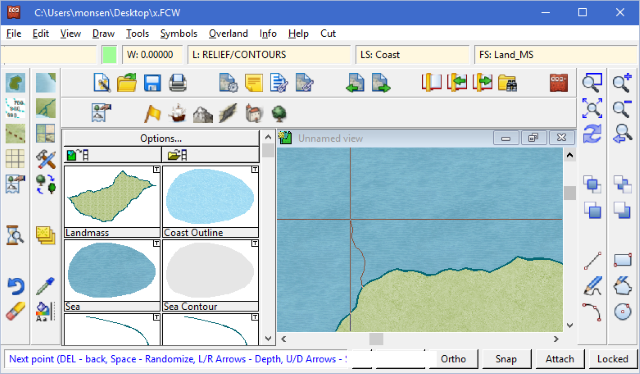Click the green current color swatch

[109, 55]
